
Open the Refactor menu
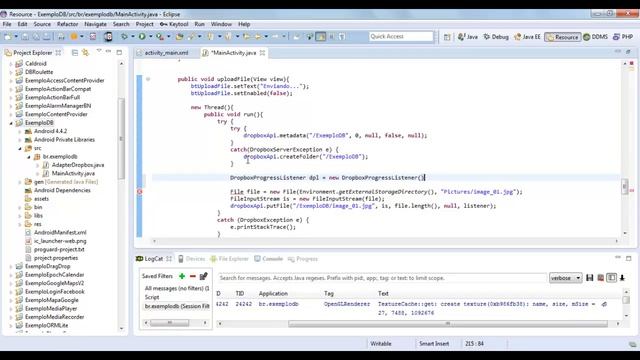point(67,24)
